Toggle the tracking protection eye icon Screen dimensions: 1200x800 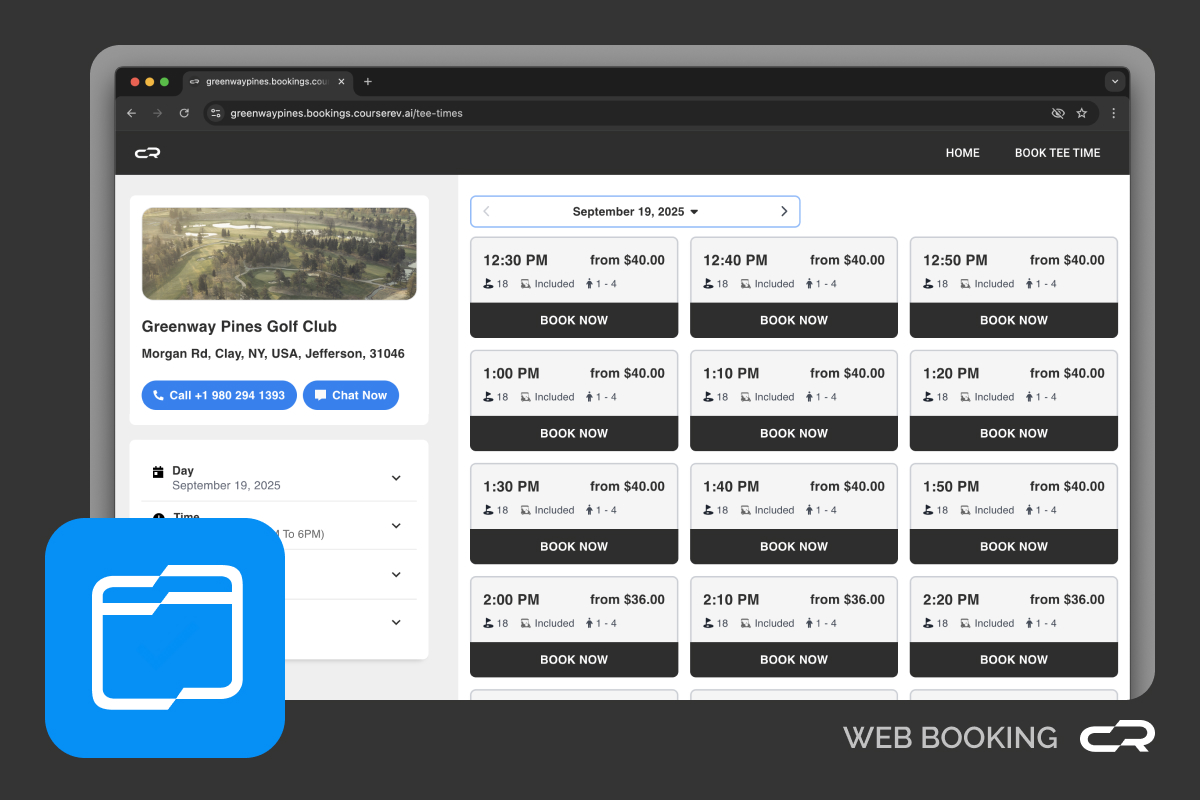click(x=1058, y=113)
